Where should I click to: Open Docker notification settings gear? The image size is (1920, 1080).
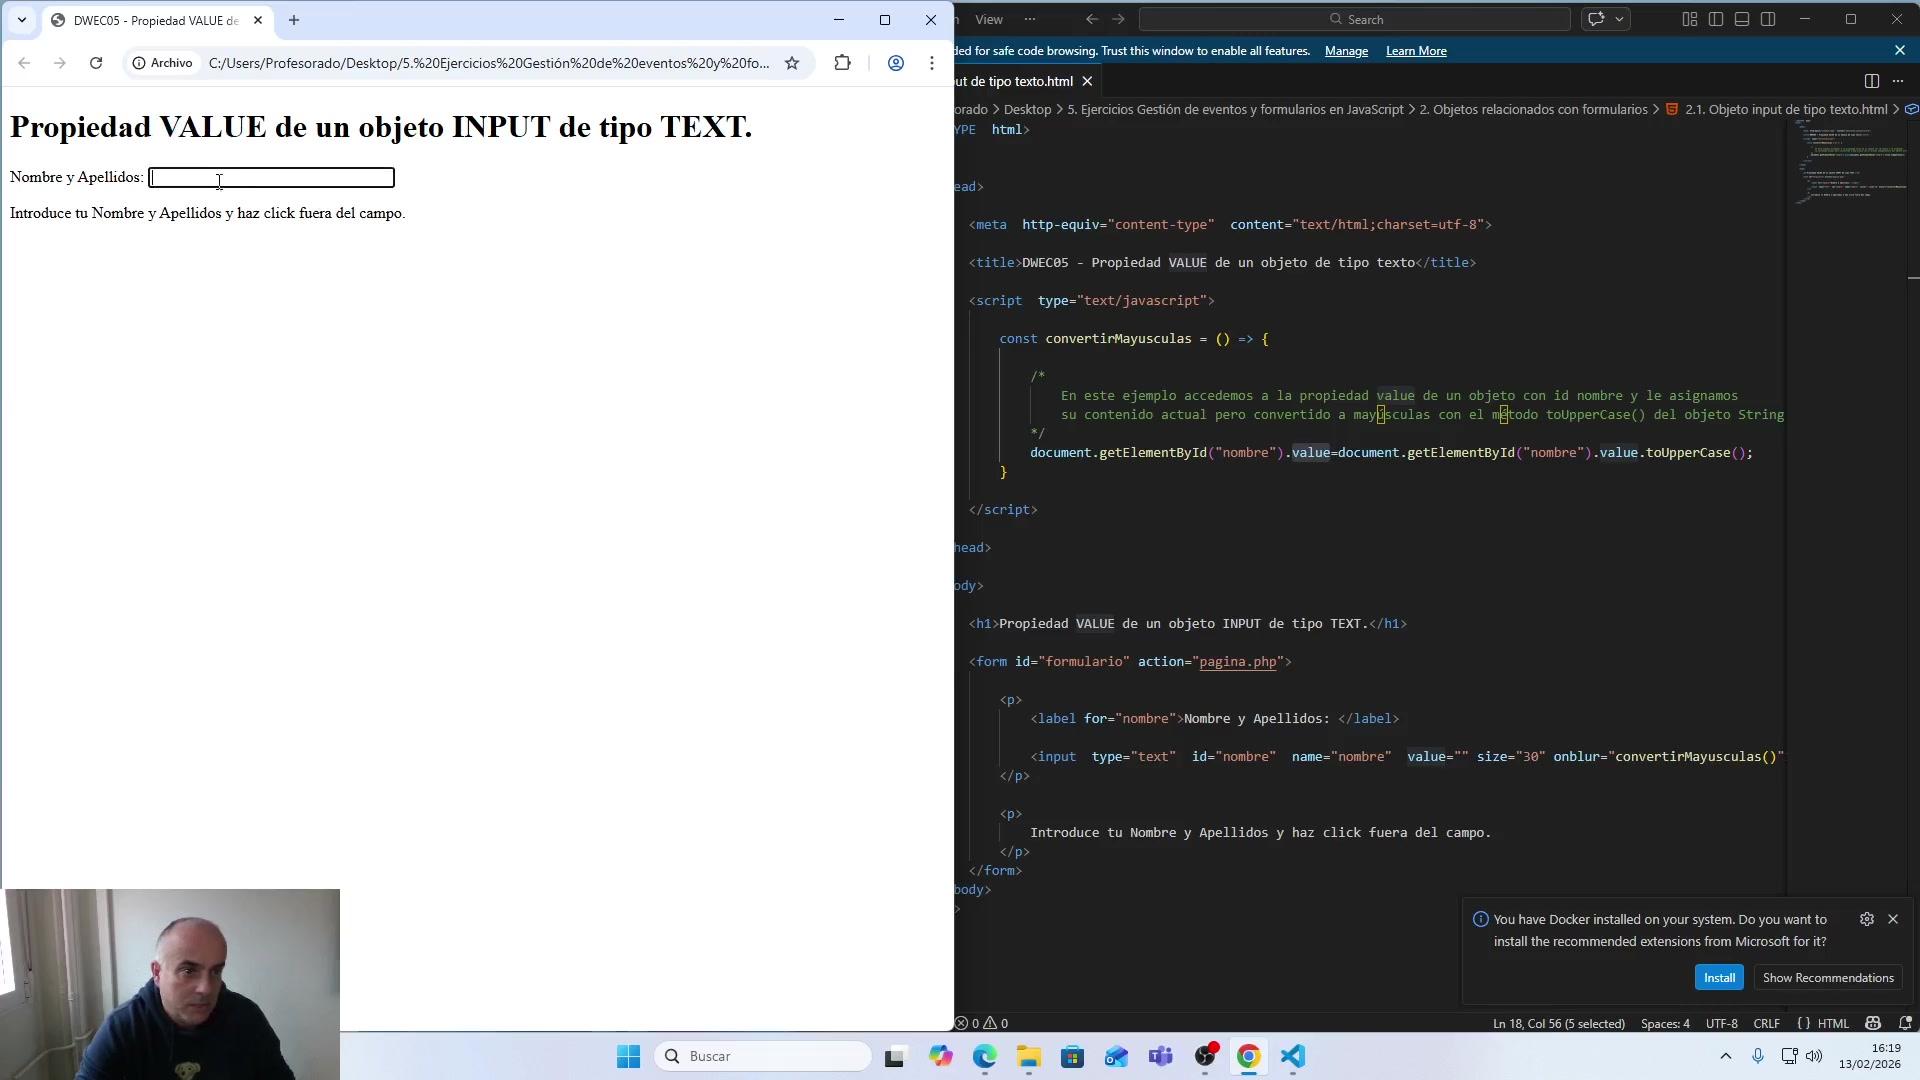1867,919
